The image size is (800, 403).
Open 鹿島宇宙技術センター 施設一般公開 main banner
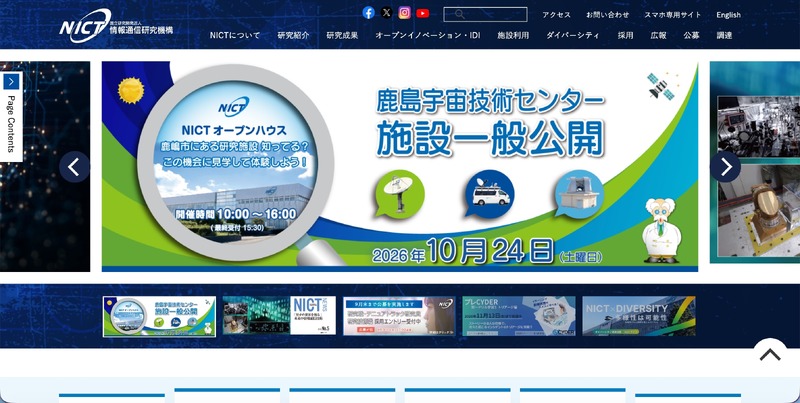point(399,166)
